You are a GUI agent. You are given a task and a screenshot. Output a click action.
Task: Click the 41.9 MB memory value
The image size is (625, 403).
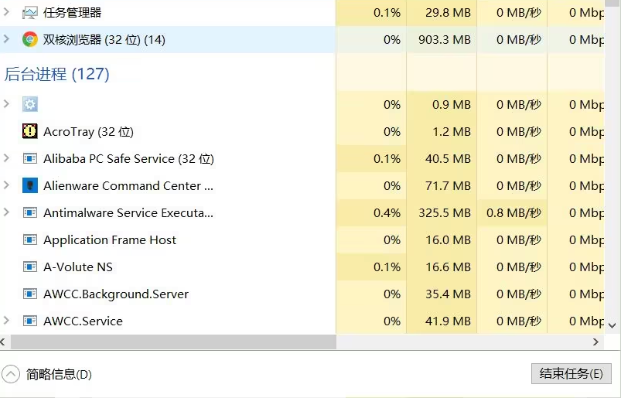[448, 321]
